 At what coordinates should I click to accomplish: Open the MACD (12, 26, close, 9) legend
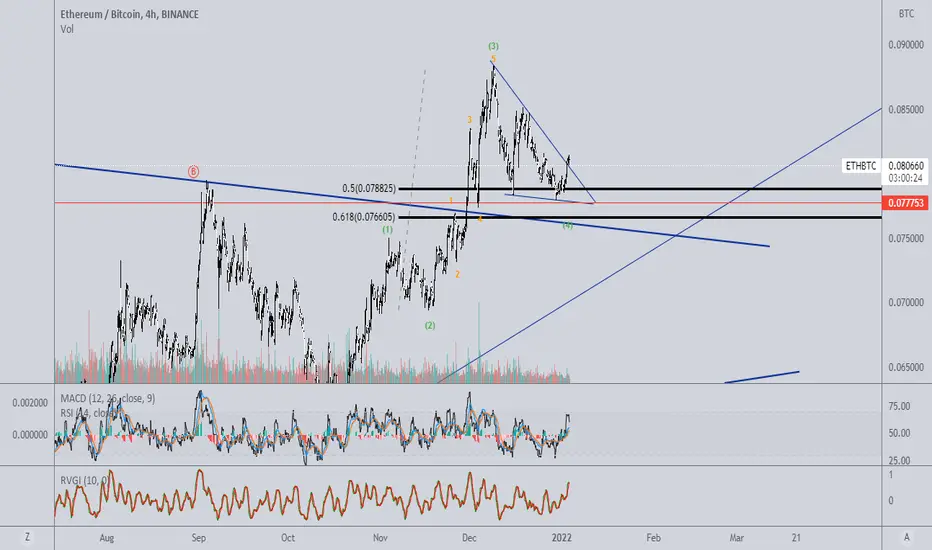108,398
